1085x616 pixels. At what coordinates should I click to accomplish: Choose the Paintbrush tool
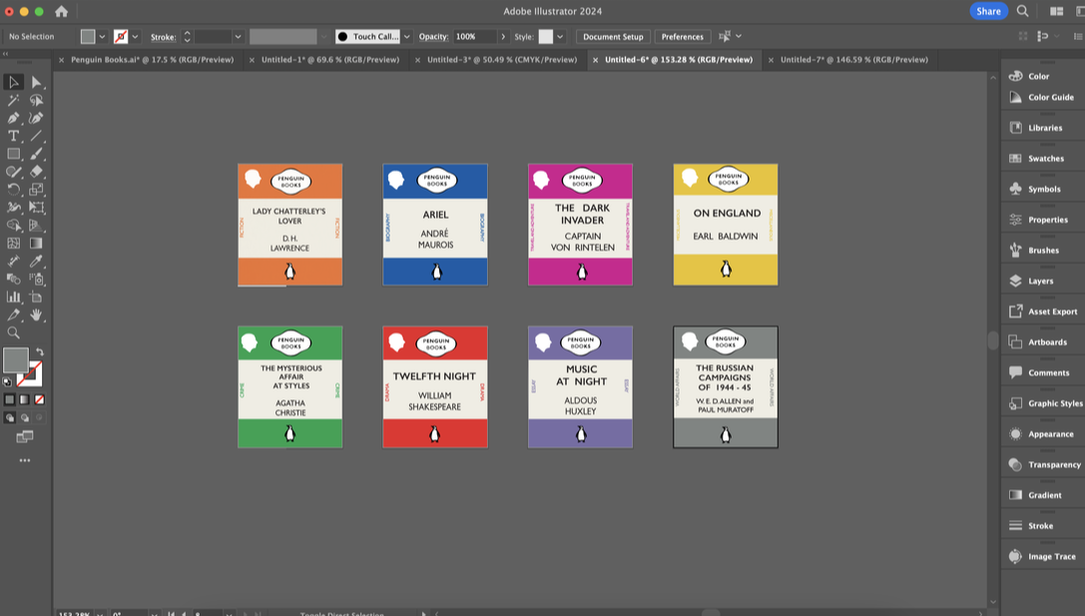tap(37, 154)
